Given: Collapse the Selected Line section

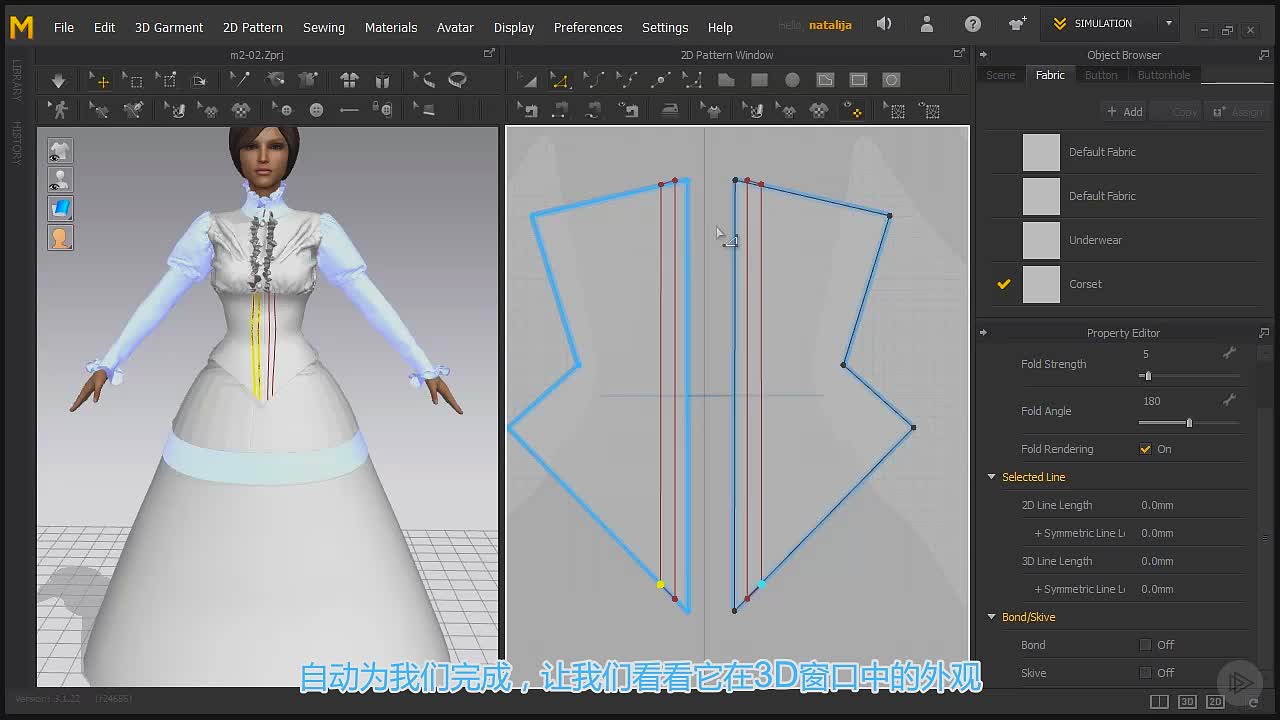Looking at the screenshot, I should tap(992, 477).
